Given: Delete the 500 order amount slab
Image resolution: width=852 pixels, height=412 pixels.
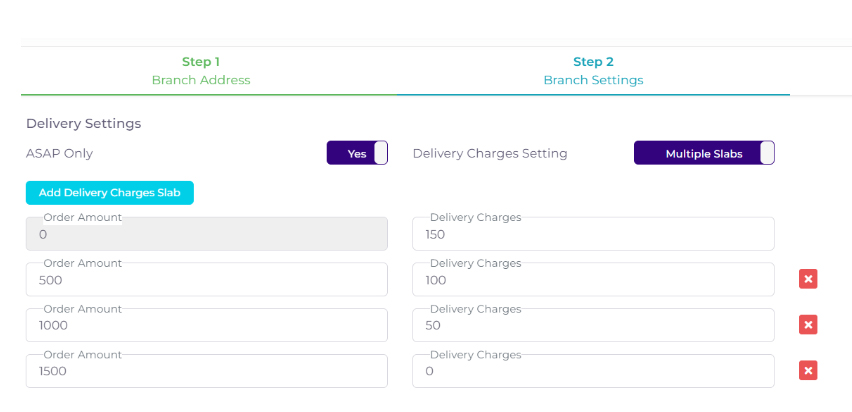Looking at the screenshot, I should [808, 279].
